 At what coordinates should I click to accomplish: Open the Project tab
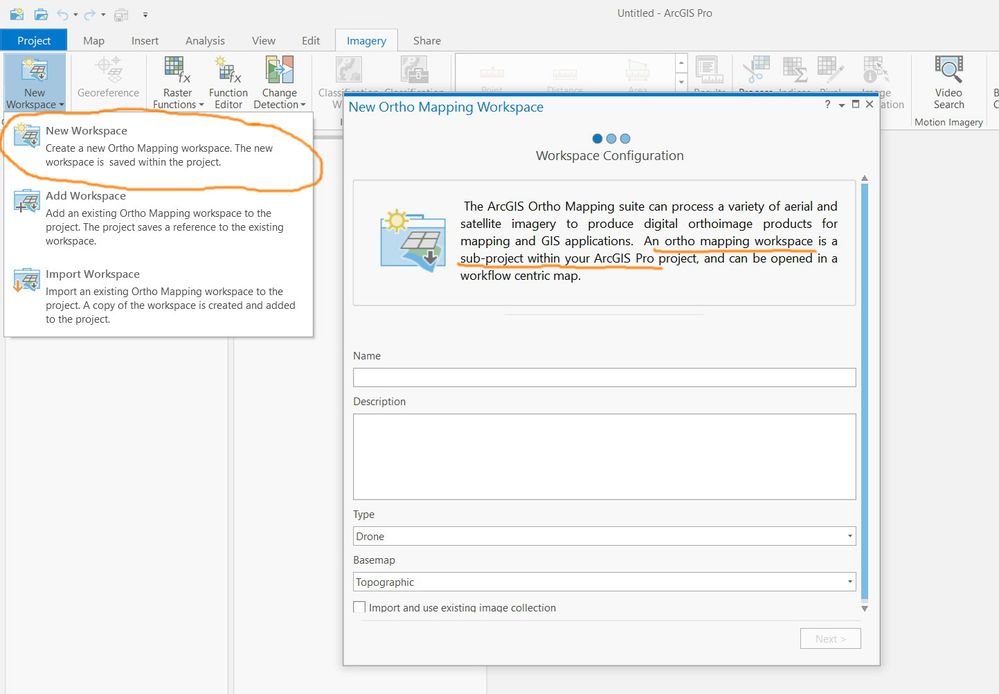tap(34, 40)
